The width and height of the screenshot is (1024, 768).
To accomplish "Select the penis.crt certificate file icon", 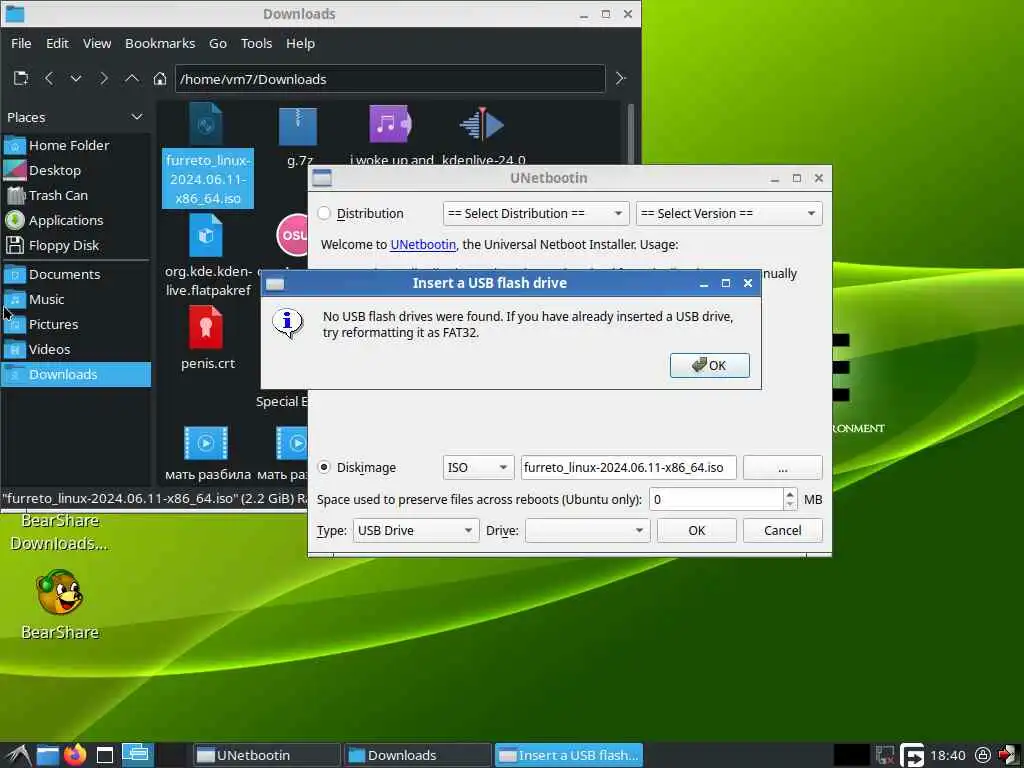I will click(x=206, y=328).
